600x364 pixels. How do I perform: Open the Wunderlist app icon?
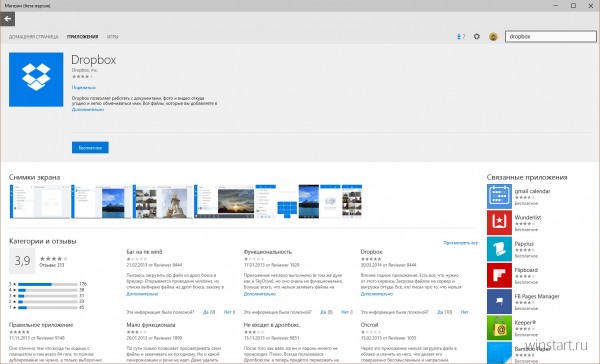click(499, 222)
